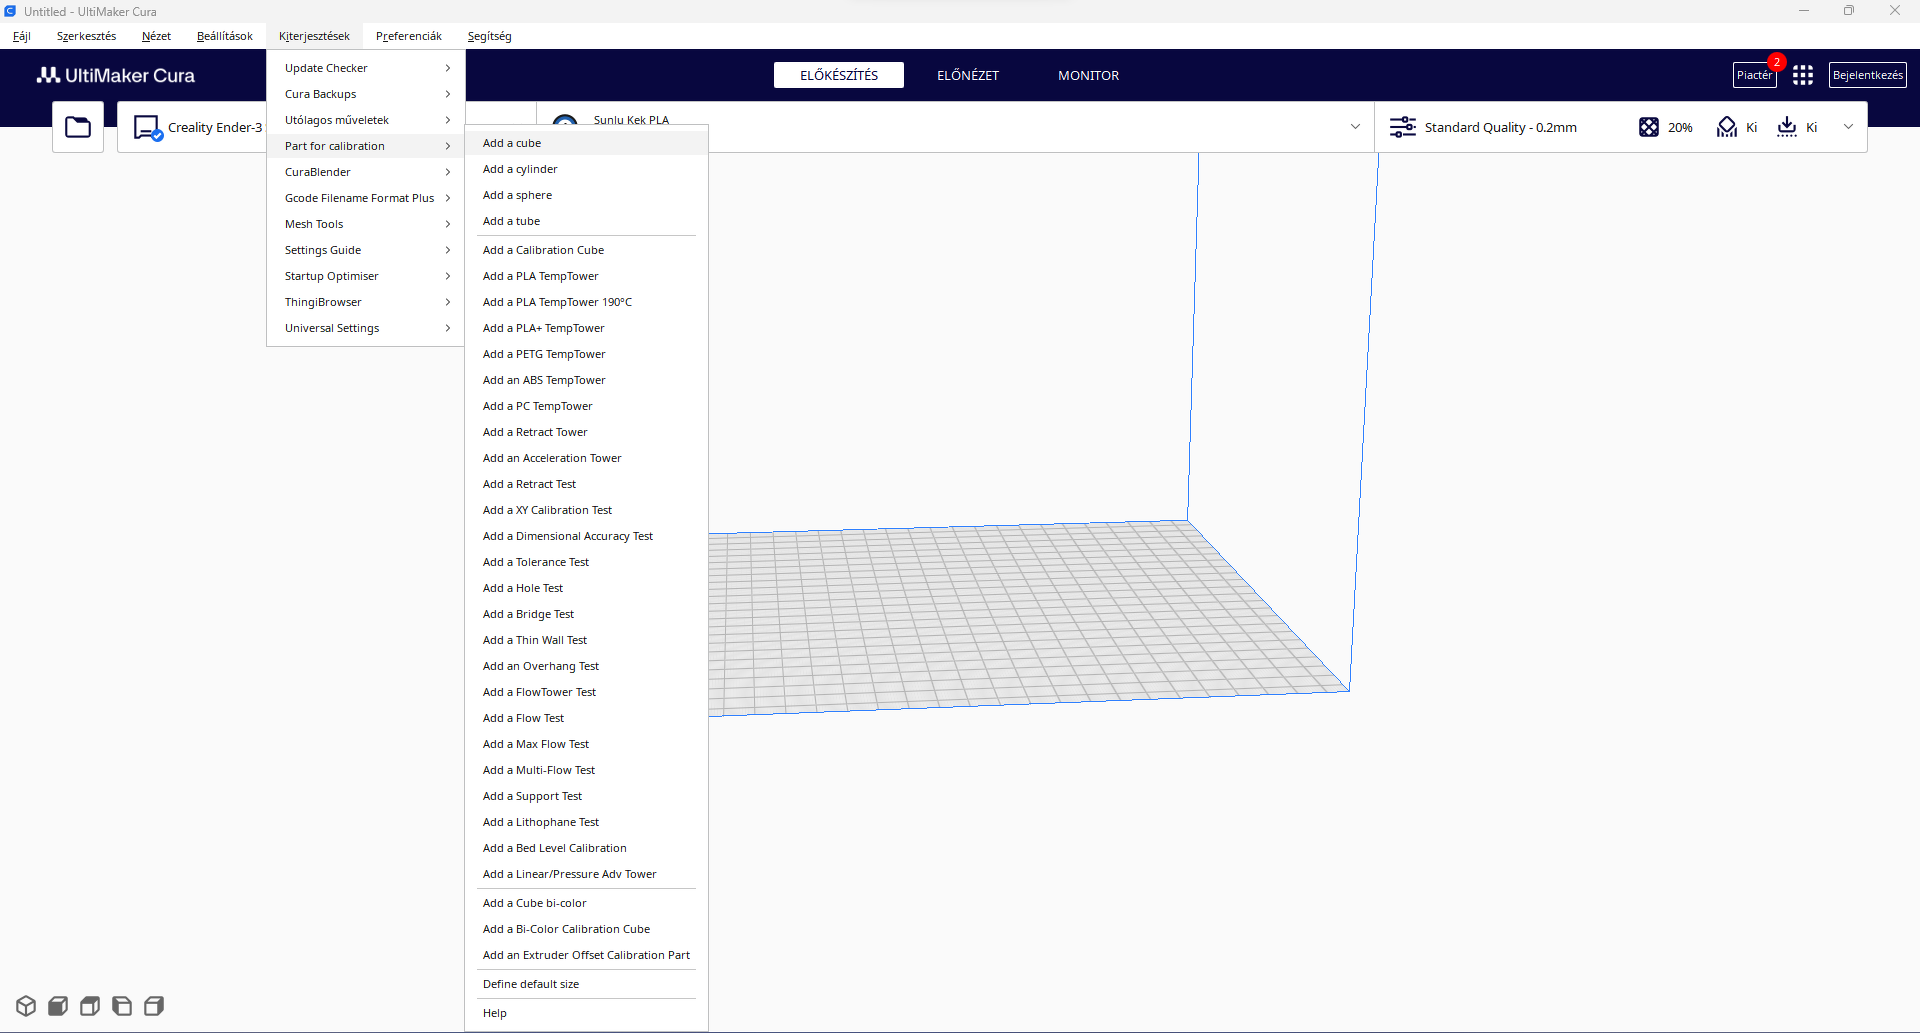The image size is (1920, 1033).
Task: Choose Add a Bridge Test
Action: tap(587, 614)
